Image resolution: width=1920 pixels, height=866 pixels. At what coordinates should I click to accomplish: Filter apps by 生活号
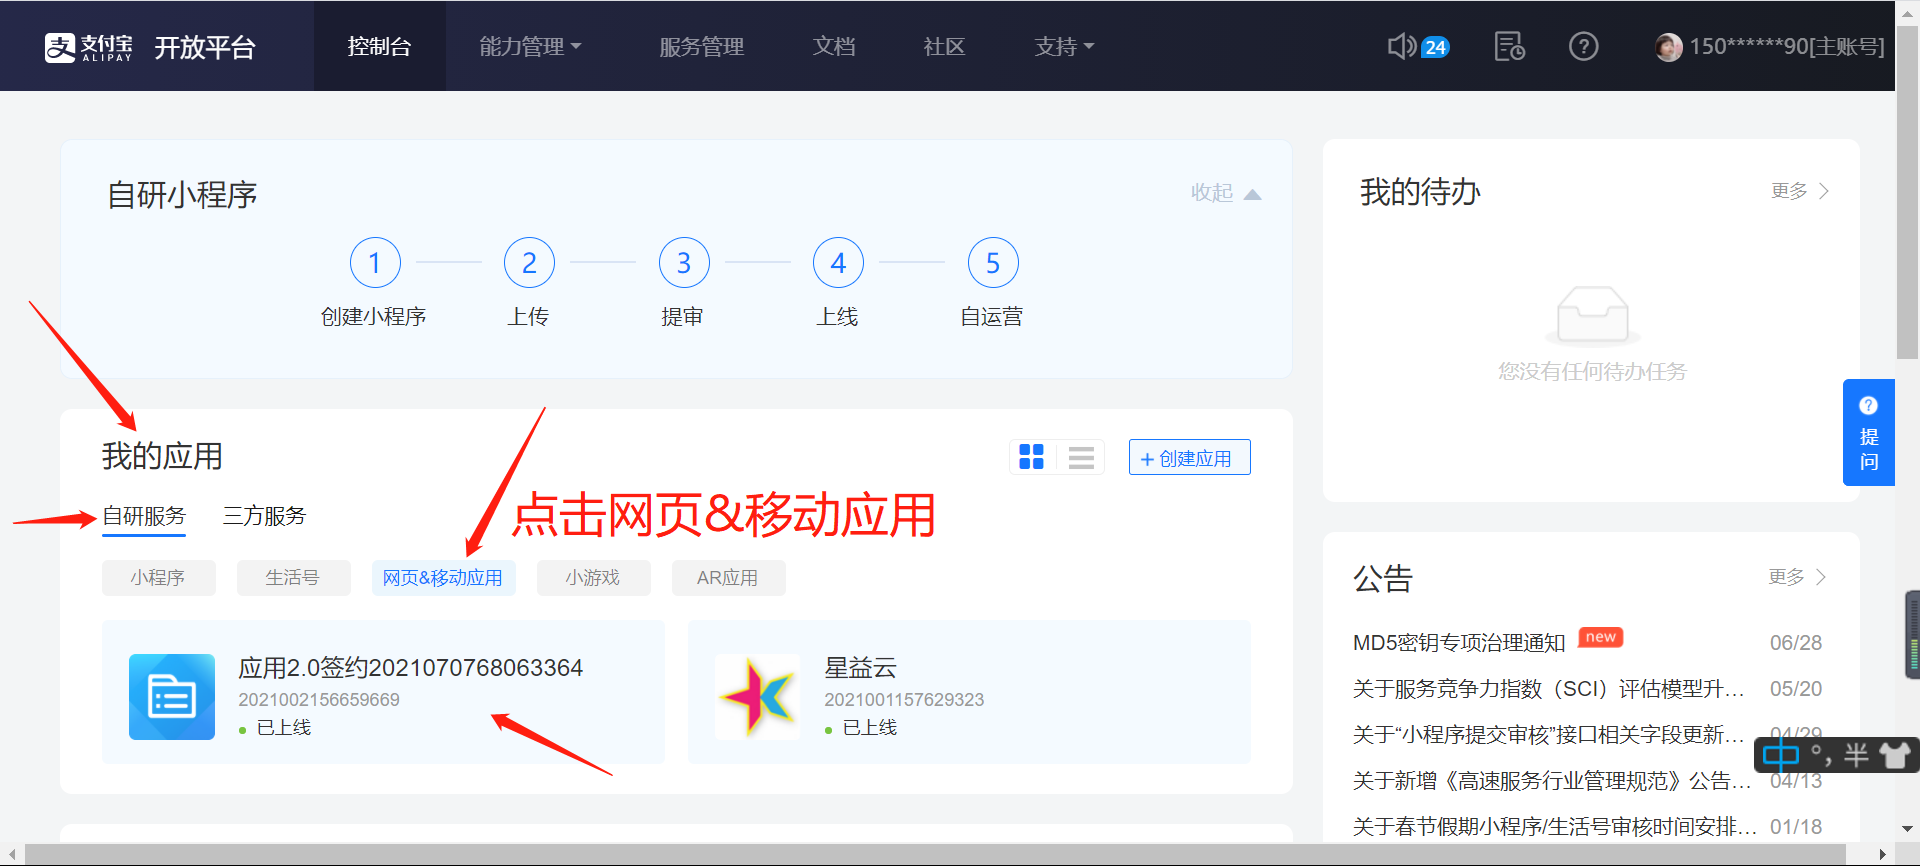click(x=293, y=578)
